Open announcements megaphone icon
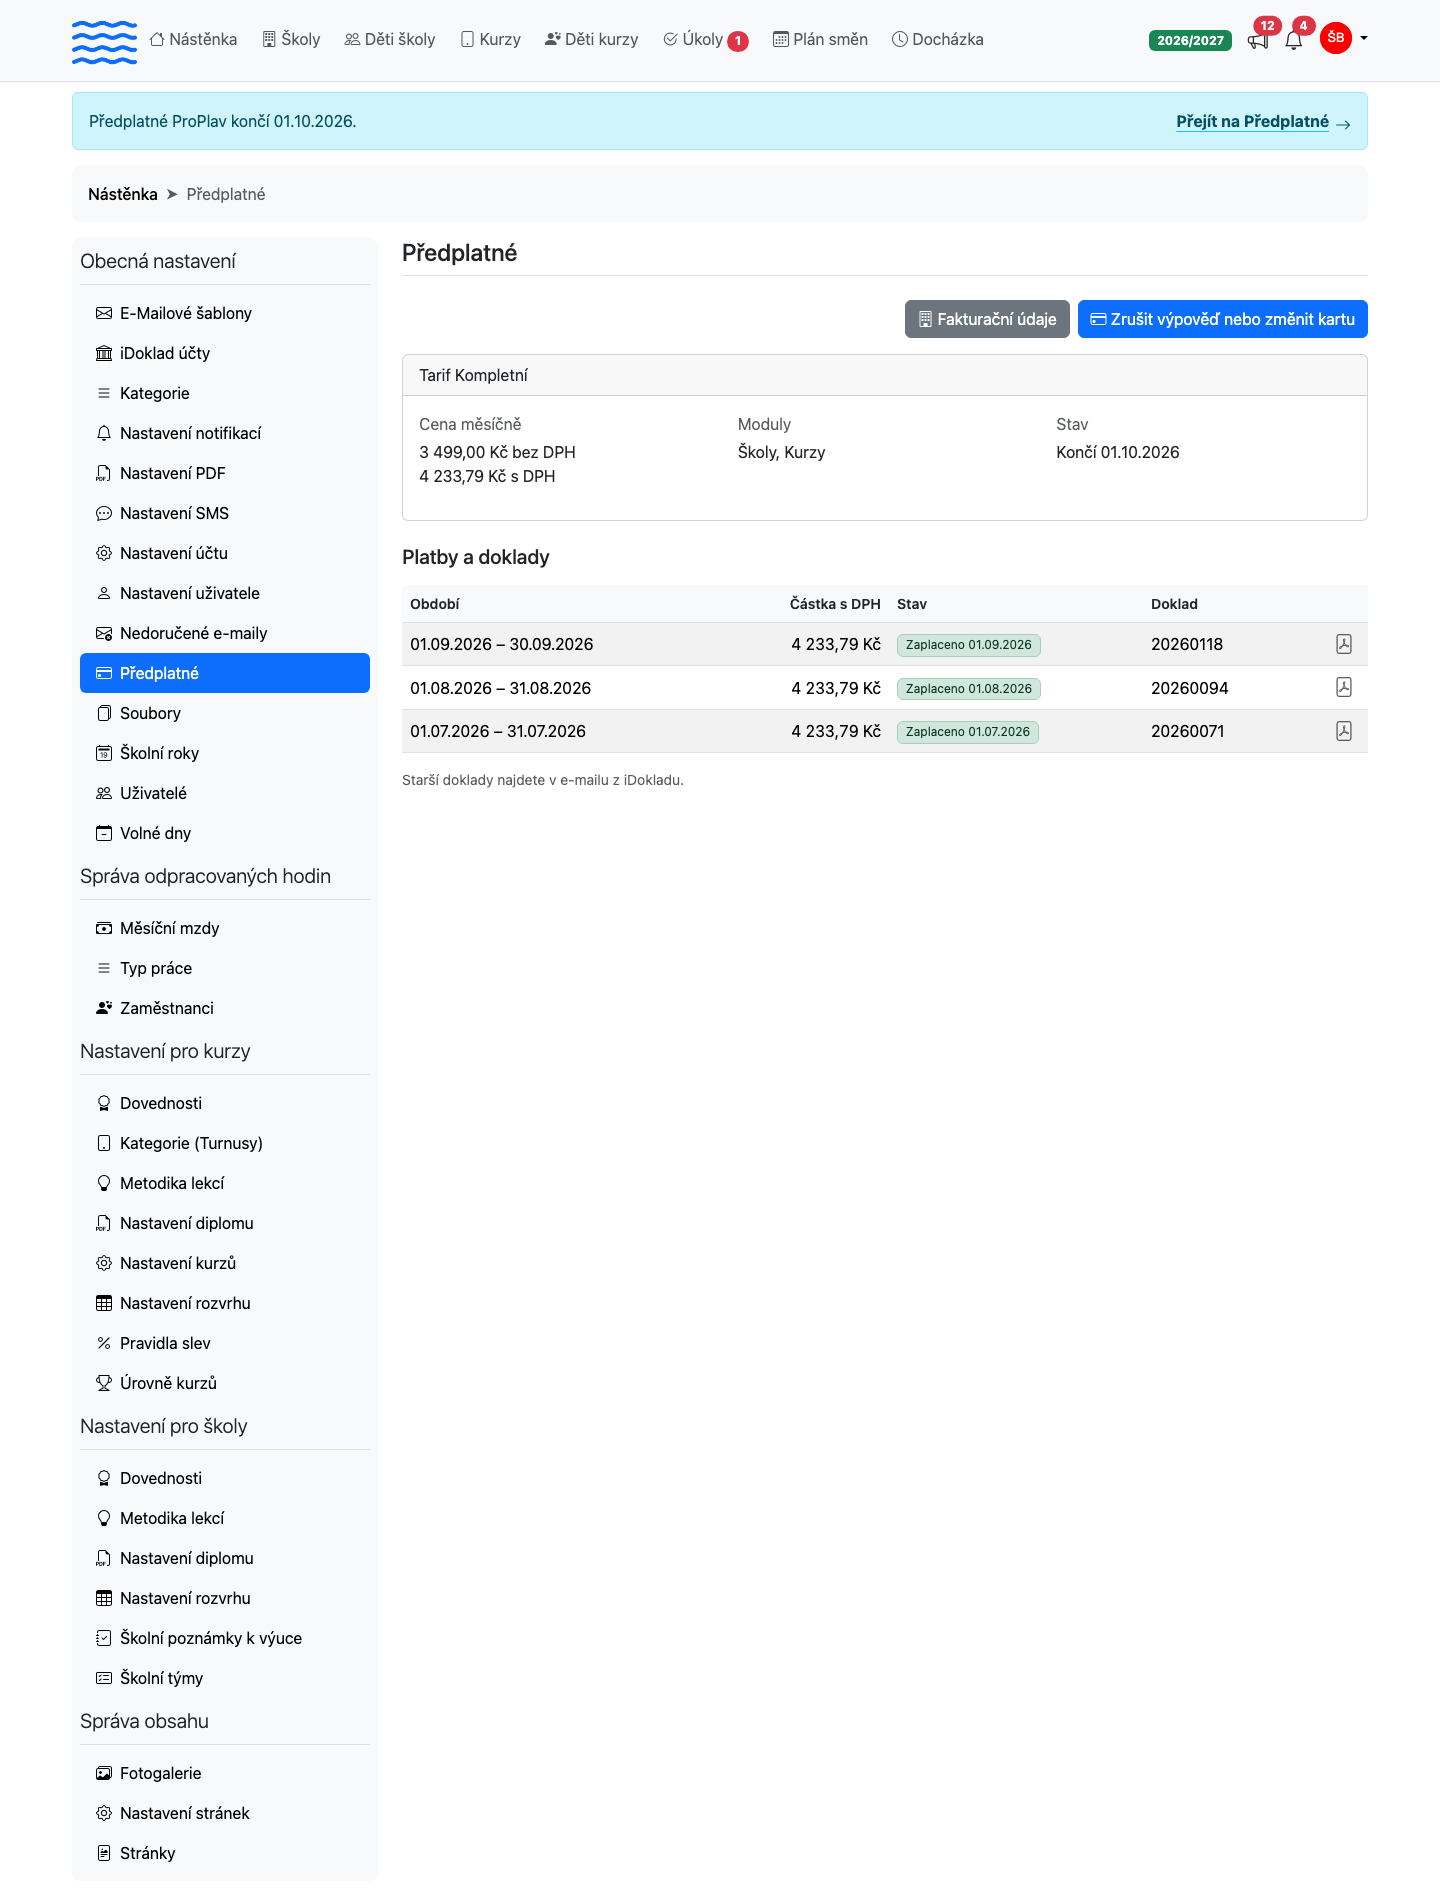Image resolution: width=1440 pixels, height=1897 pixels. [x=1258, y=41]
